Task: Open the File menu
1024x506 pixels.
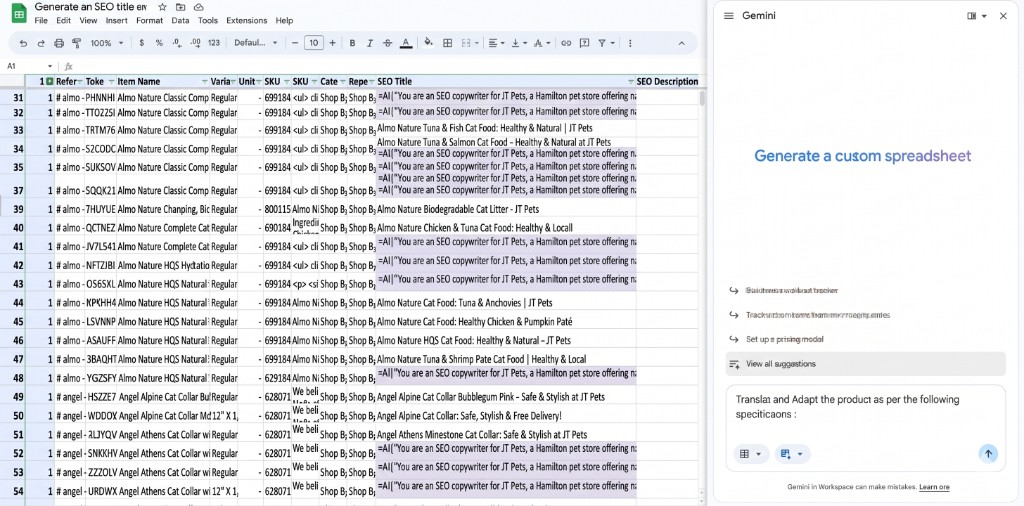Action: pos(41,21)
